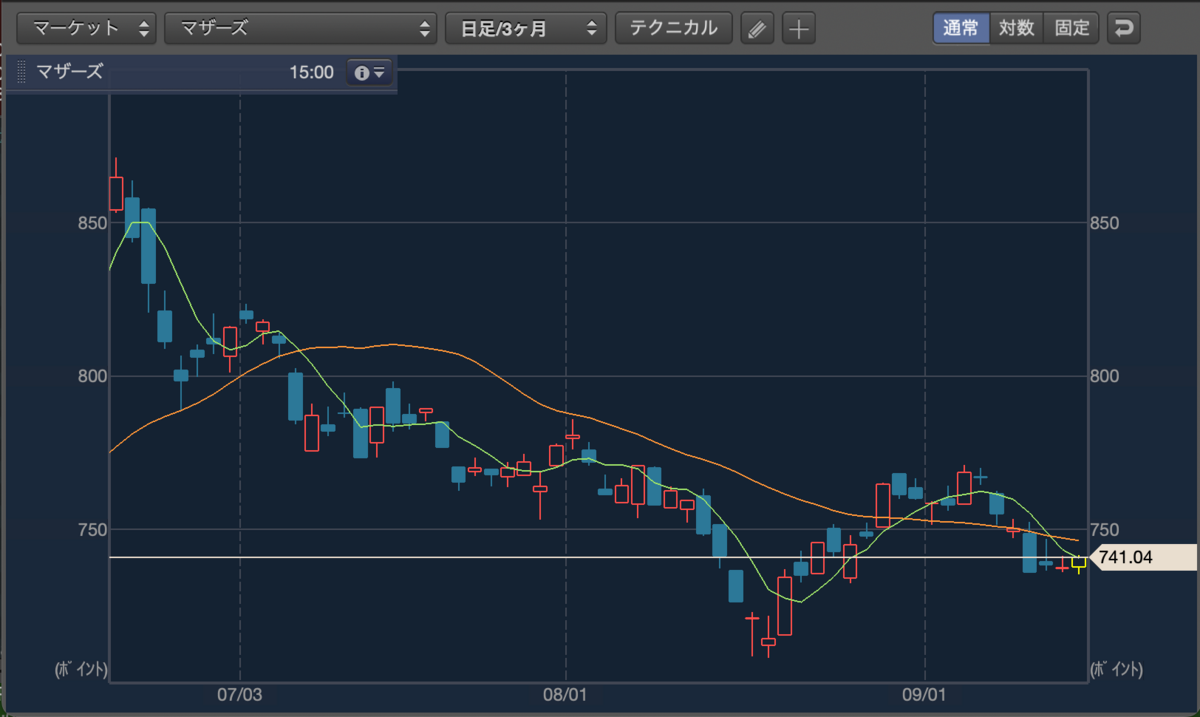
Task: Click the 15:00 time label
Action: coord(311,73)
